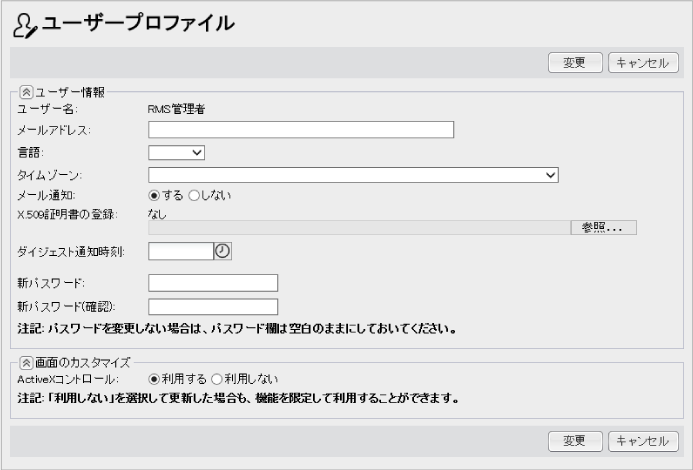
Task: Click the top キャンセル button
Action: (643, 63)
